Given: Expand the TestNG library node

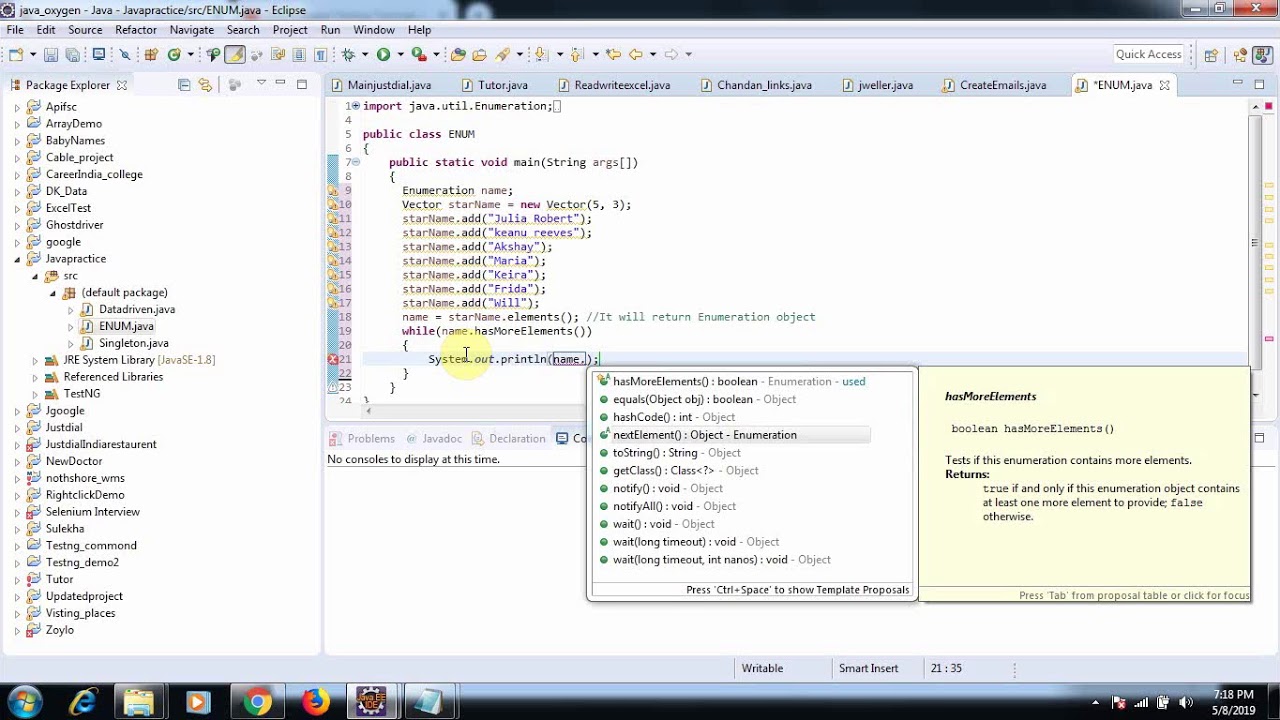Looking at the screenshot, I should tap(35, 394).
